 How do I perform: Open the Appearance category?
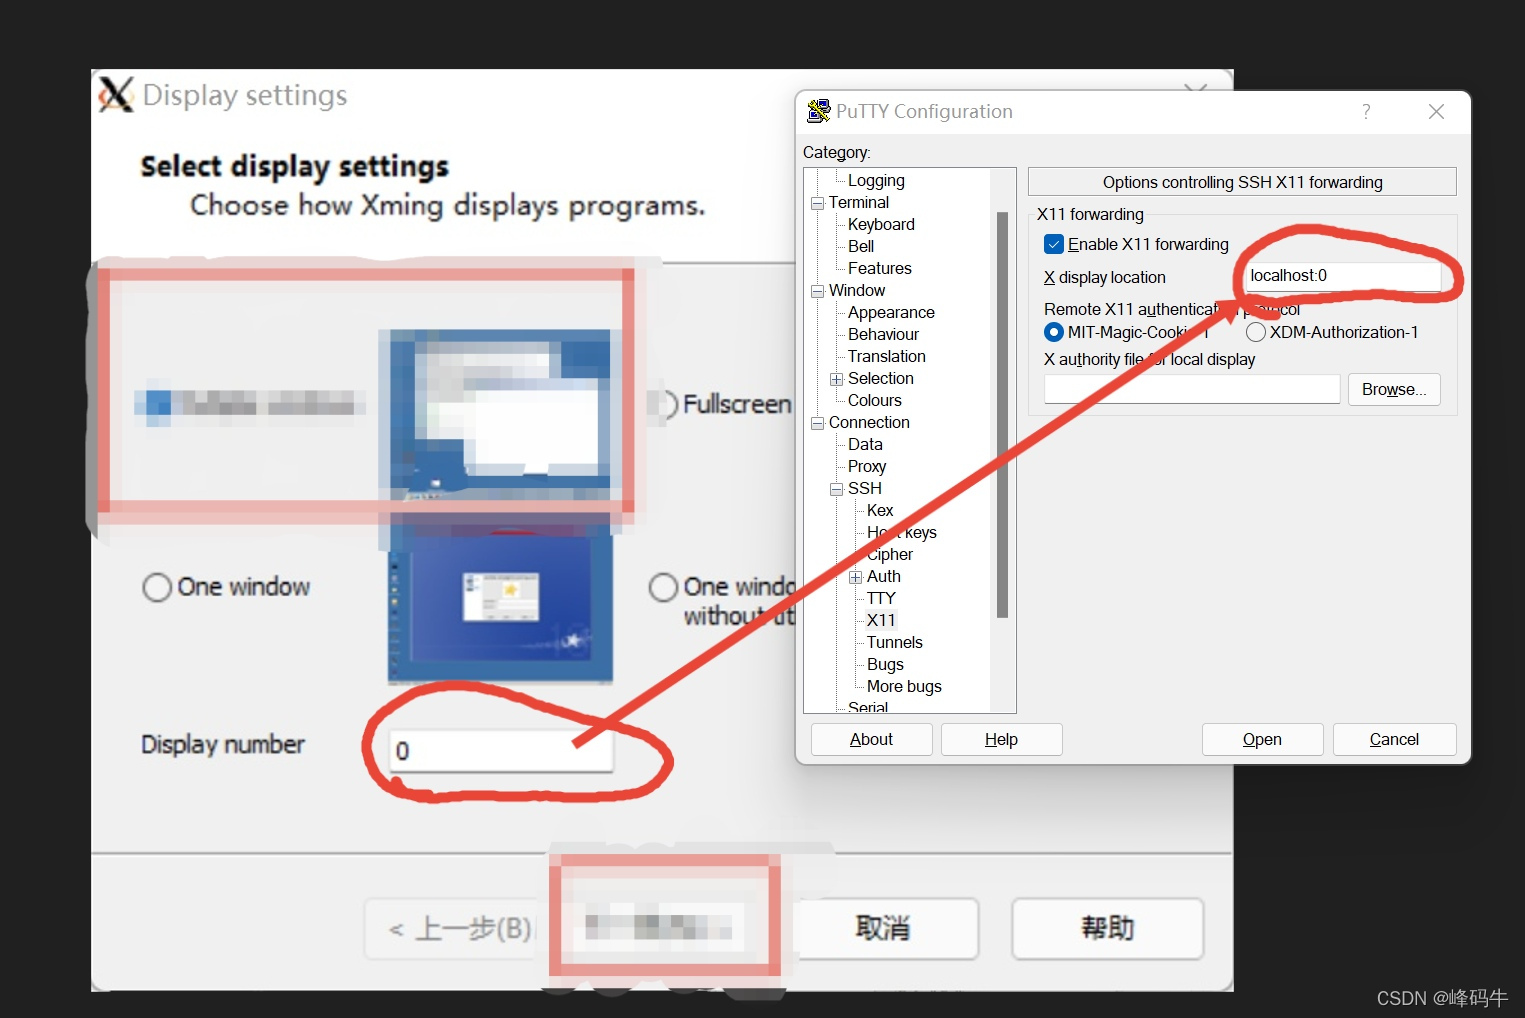click(891, 313)
